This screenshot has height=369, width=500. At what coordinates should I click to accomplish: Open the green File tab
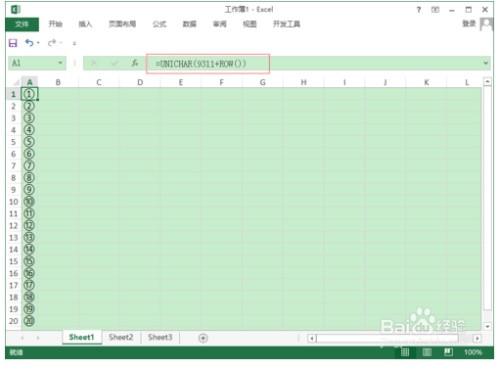(22, 24)
